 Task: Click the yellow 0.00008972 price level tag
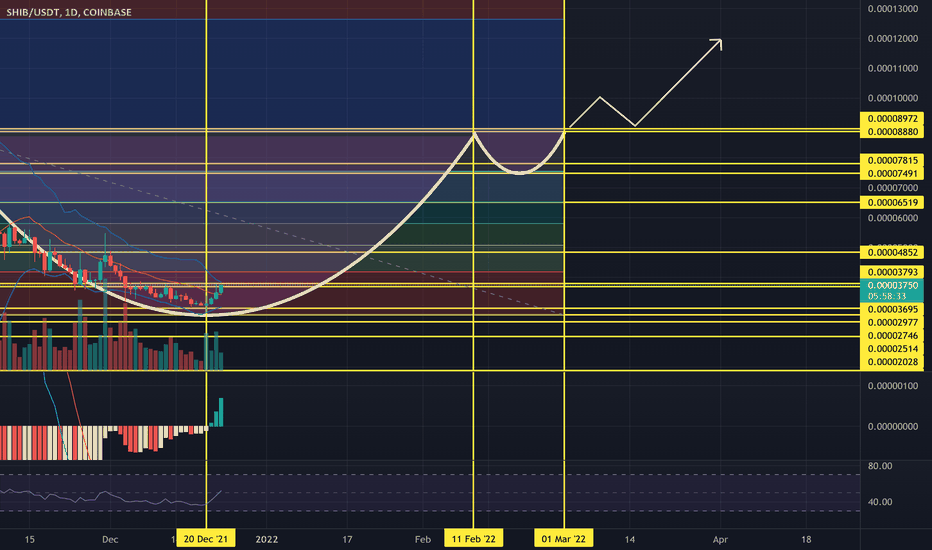(x=892, y=118)
